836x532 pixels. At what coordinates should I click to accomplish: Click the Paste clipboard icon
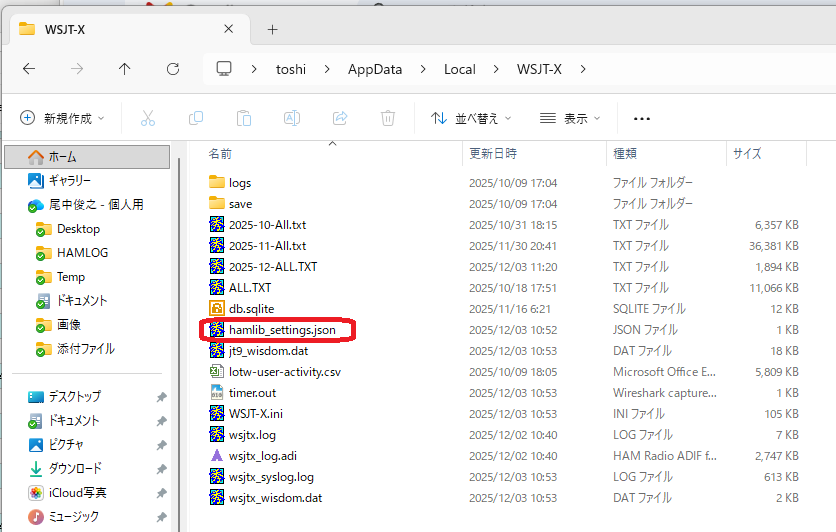tap(244, 118)
